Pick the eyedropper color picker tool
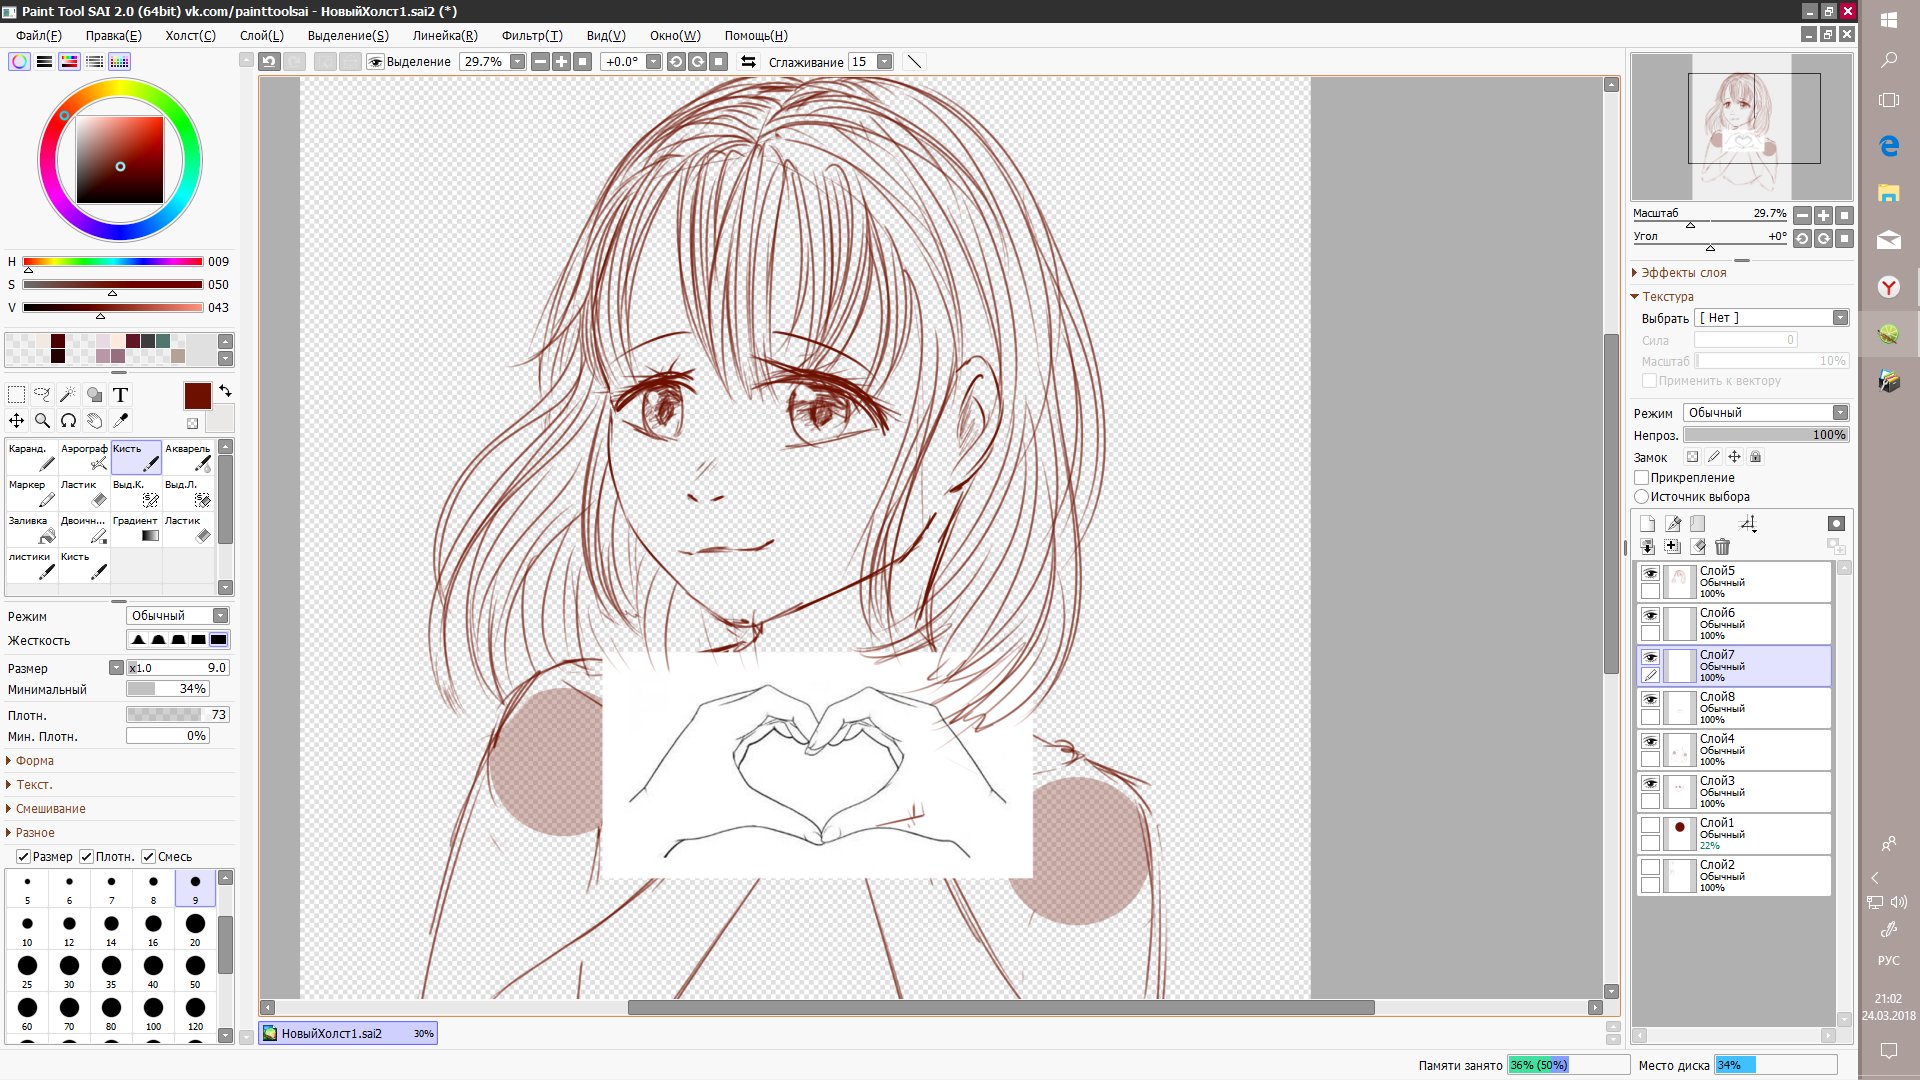The width and height of the screenshot is (1920, 1080). [120, 421]
